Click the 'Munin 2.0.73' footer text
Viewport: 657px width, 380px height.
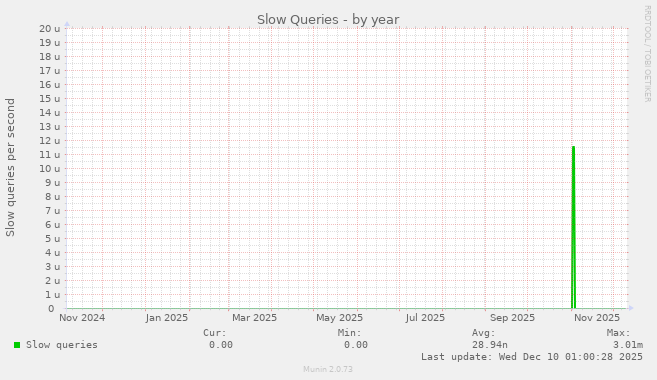[328, 369]
